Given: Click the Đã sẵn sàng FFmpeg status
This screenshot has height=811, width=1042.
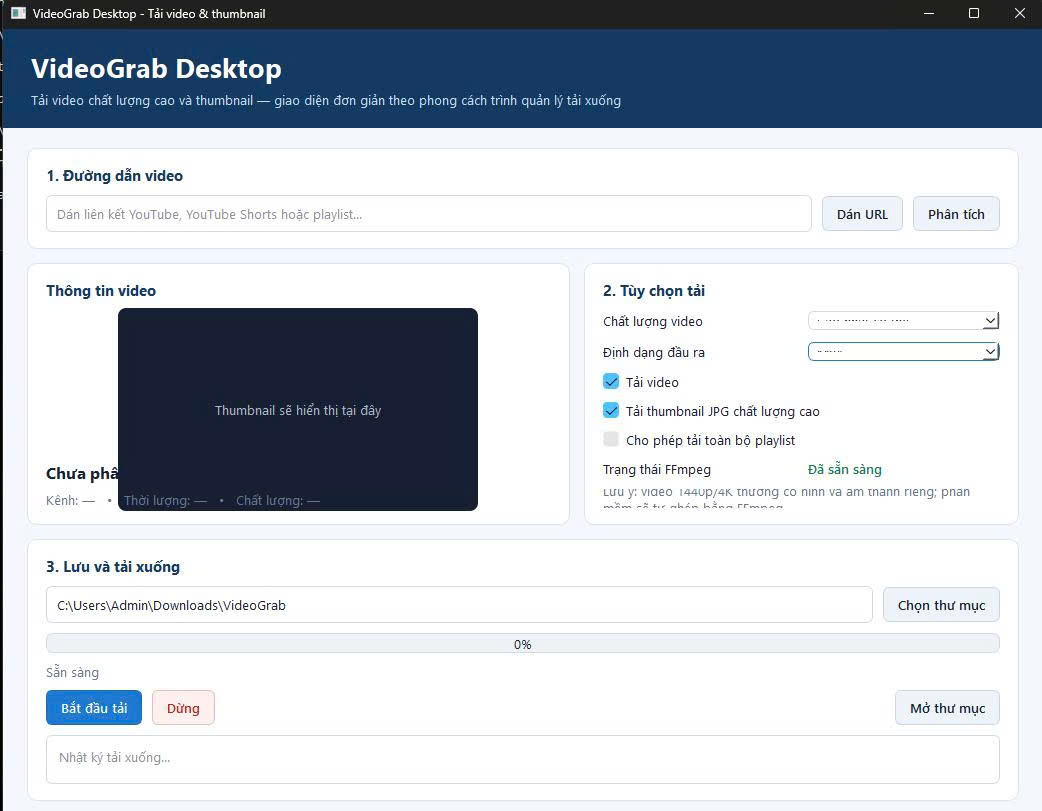Looking at the screenshot, I should (845, 469).
